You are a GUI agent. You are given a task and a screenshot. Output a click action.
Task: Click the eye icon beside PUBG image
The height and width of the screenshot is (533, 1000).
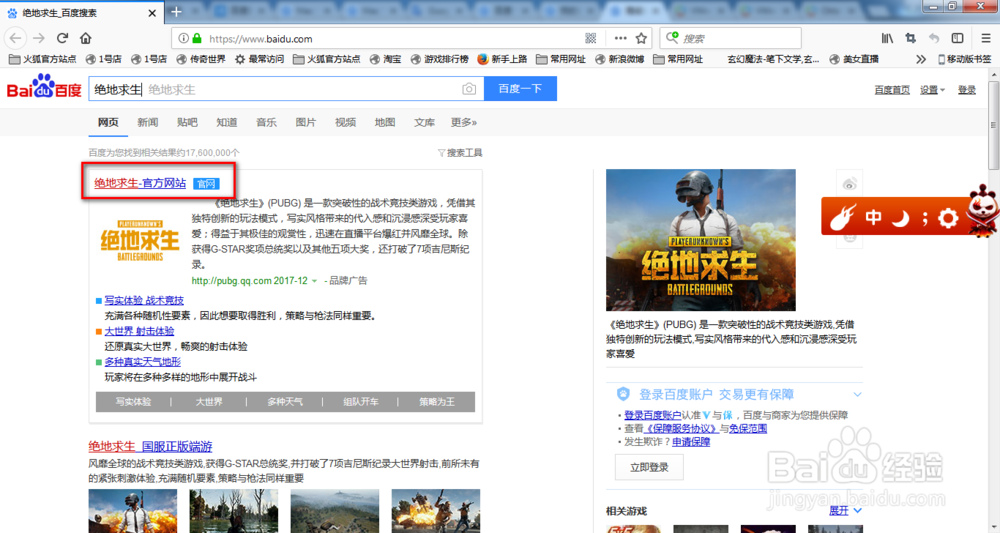(849, 185)
